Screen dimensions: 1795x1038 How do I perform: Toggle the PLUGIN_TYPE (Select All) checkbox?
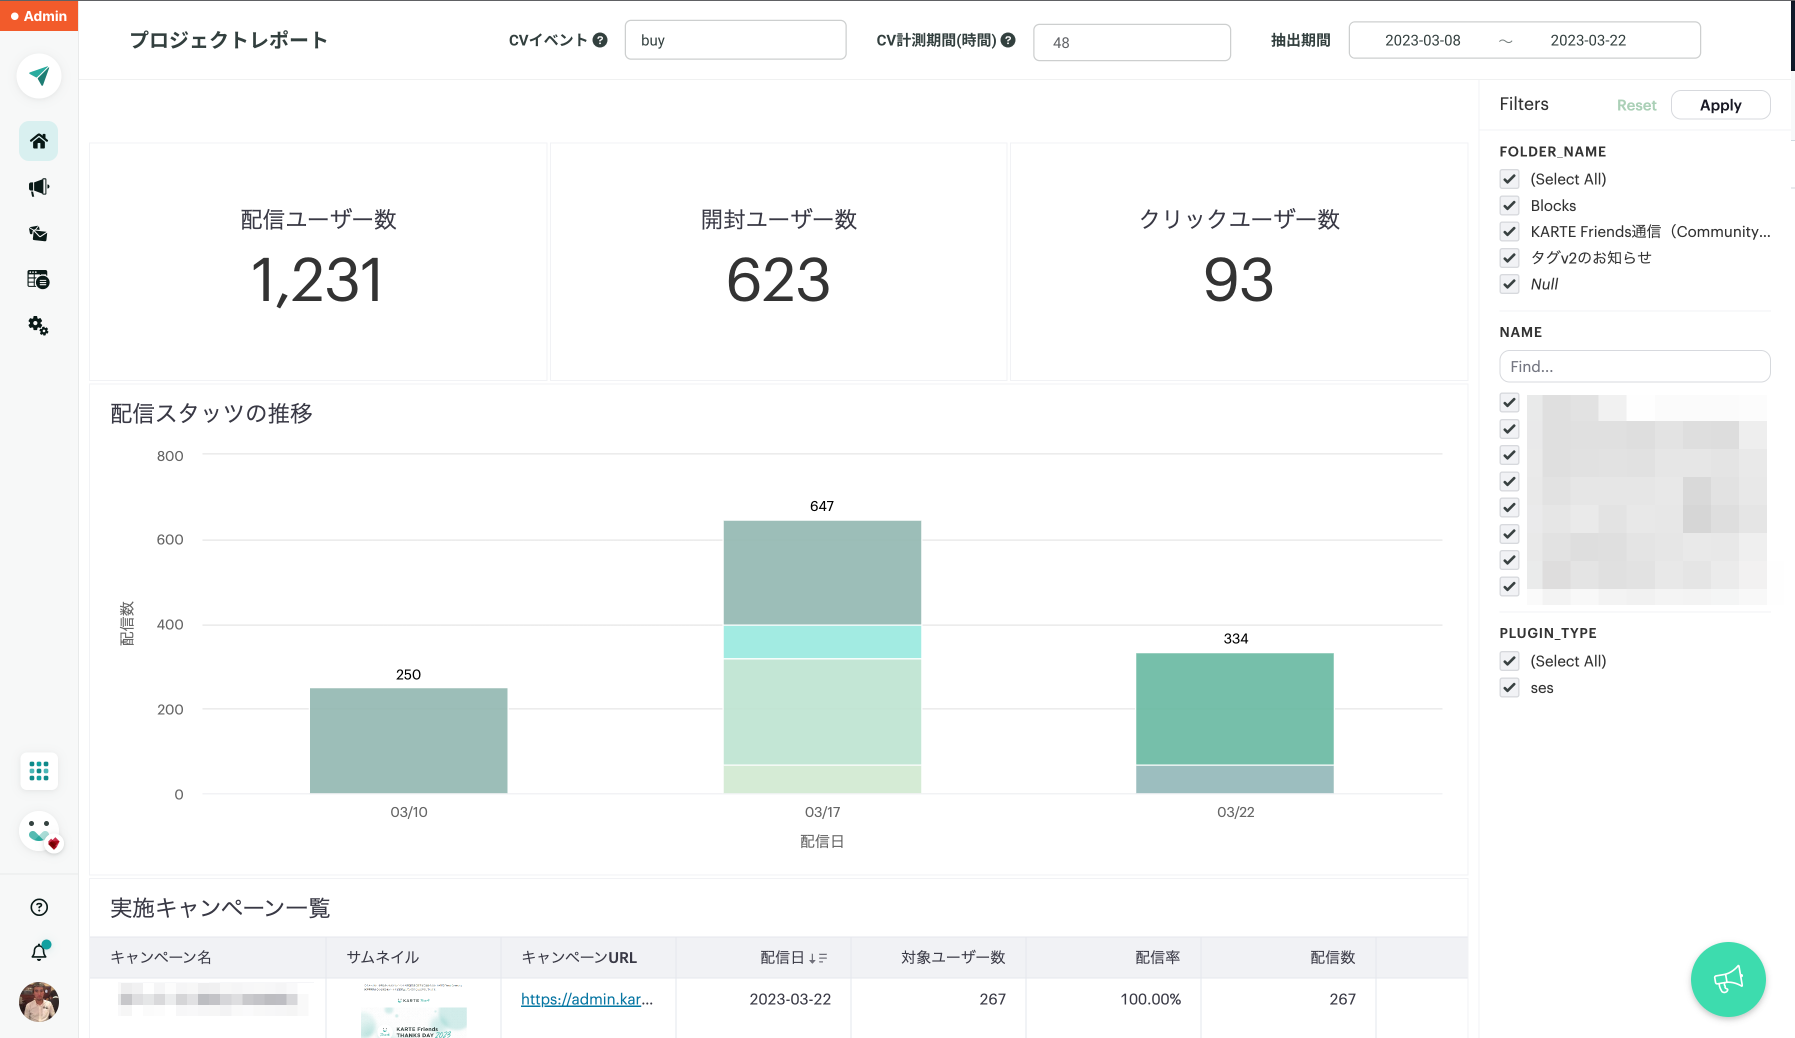[x=1510, y=661]
